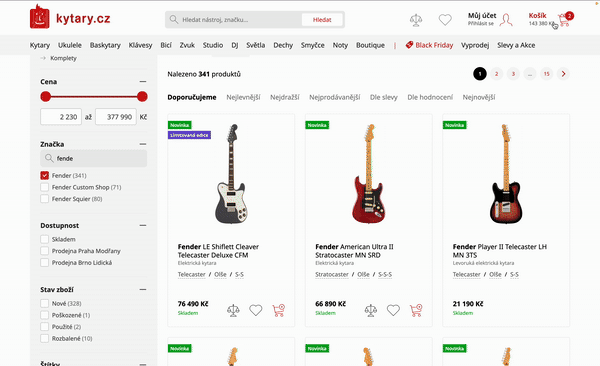
Task: Click the magnifier icon in brand filter
Action: coord(49,158)
